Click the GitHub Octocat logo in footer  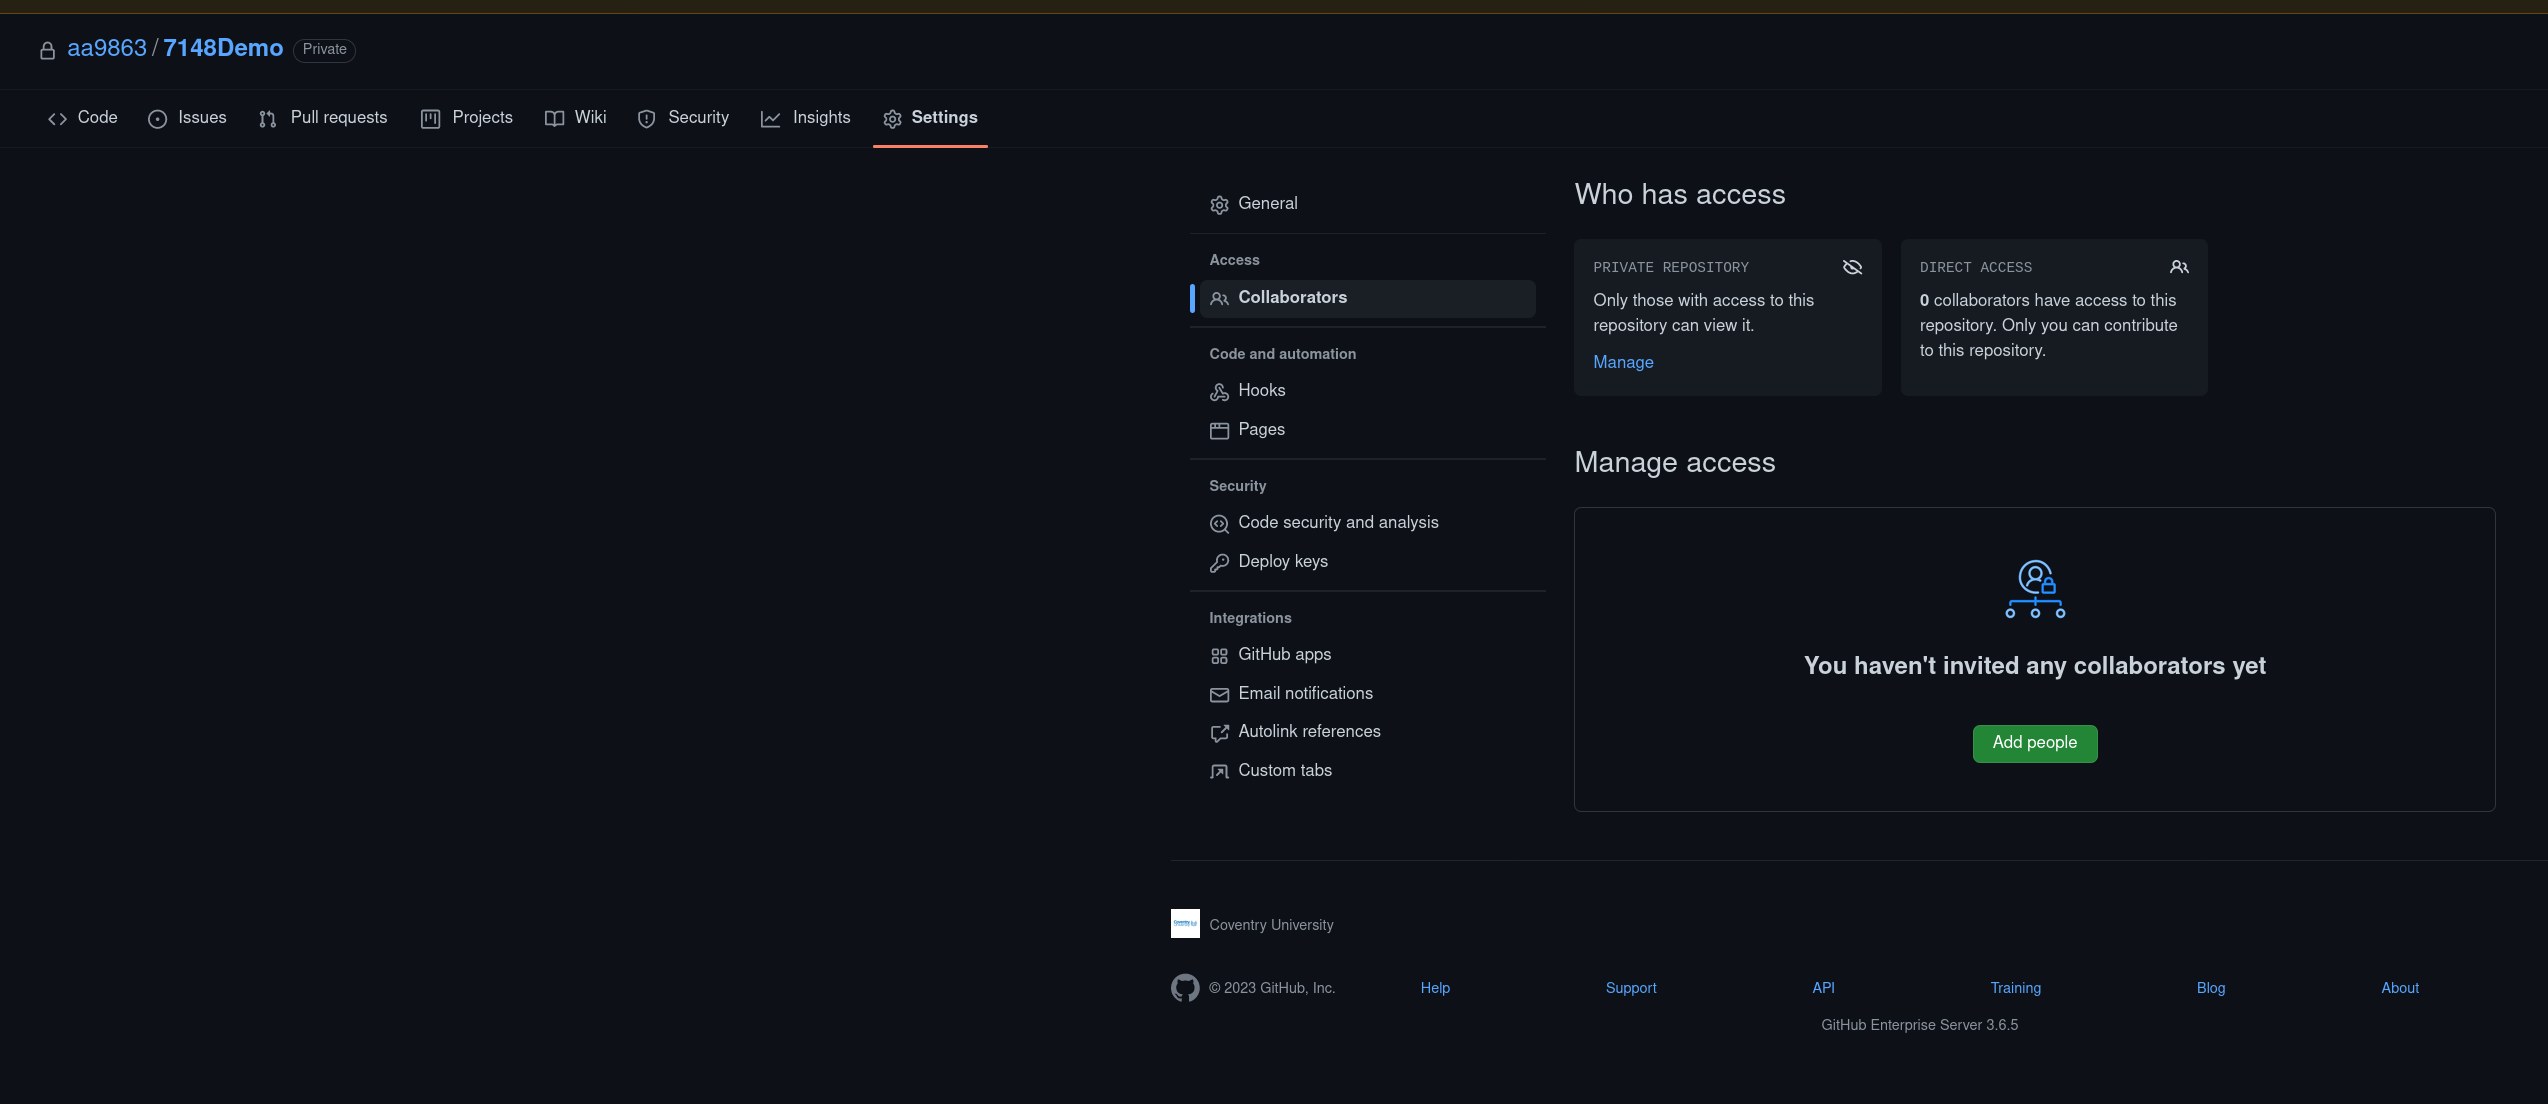click(1185, 988)
